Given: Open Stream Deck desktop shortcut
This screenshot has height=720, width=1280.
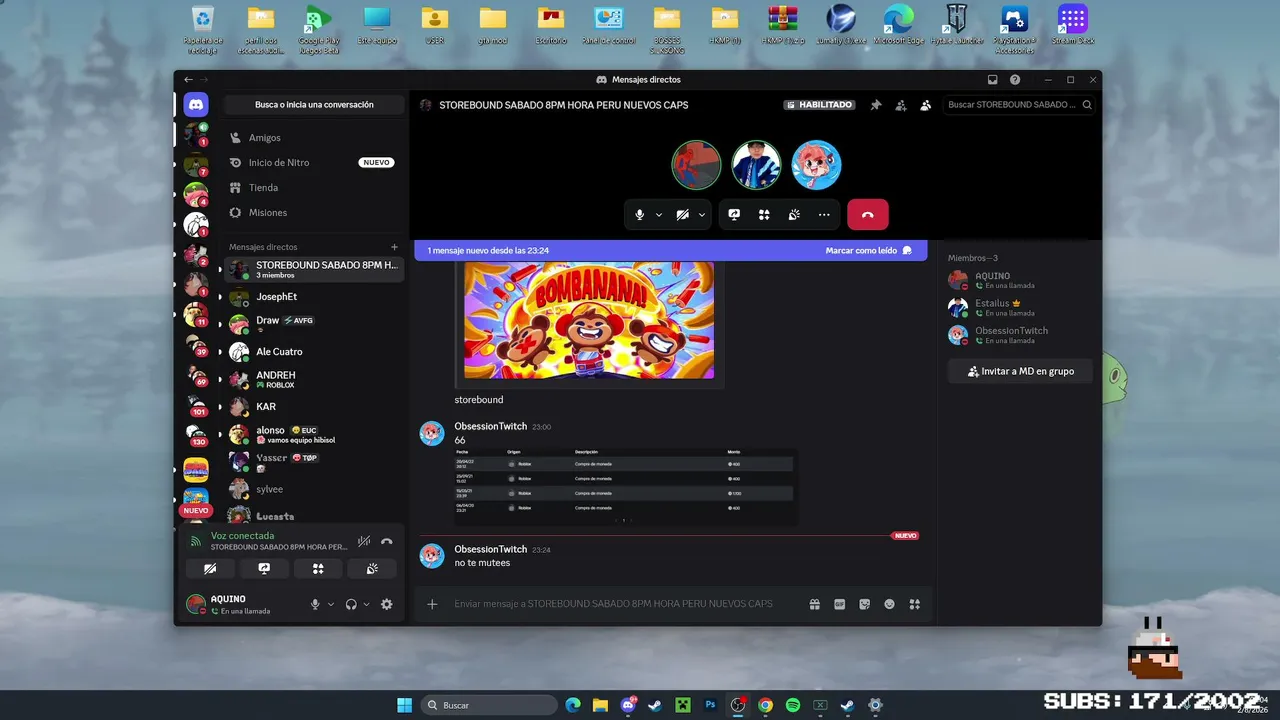Looking at the screenshot, I should 1073,26.
